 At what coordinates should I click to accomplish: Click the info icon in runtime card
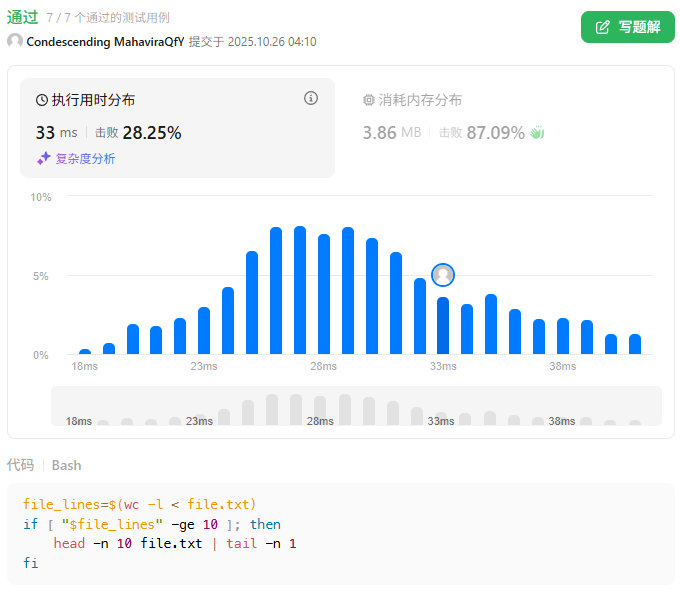coord(311,98)
